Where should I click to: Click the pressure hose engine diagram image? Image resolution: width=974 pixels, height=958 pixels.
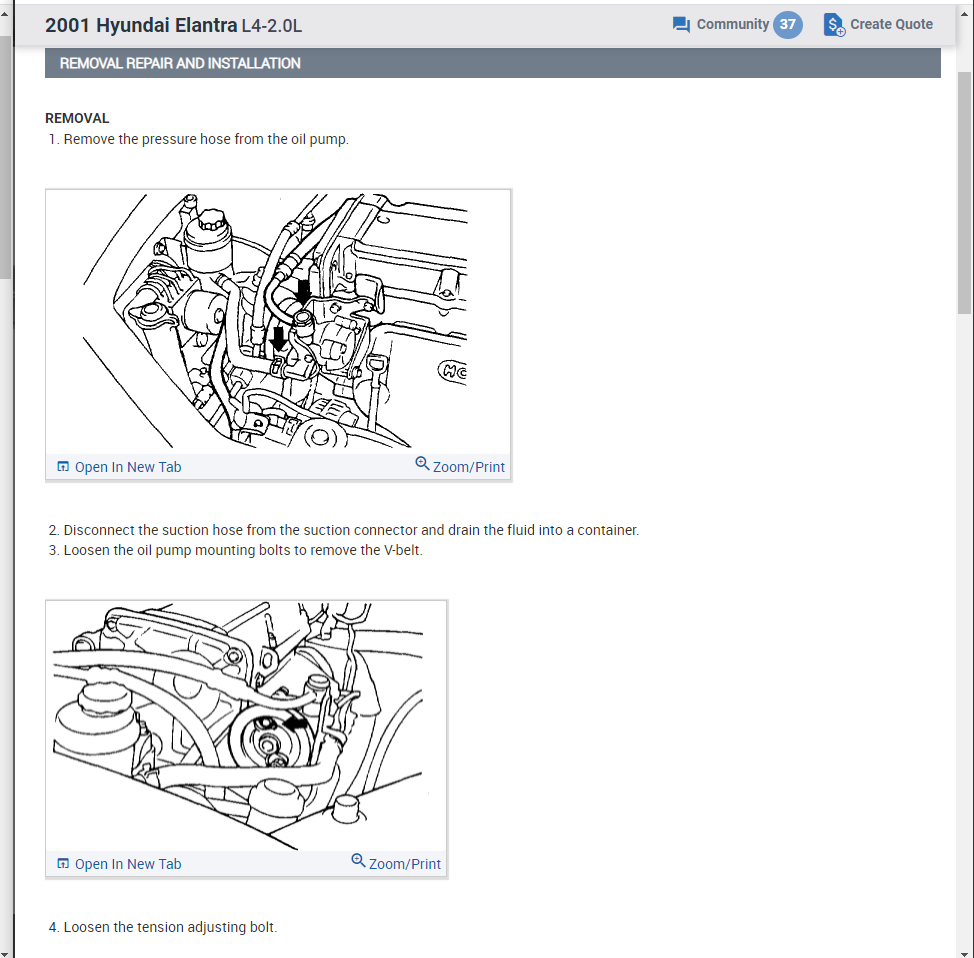(x=278, y=321)
